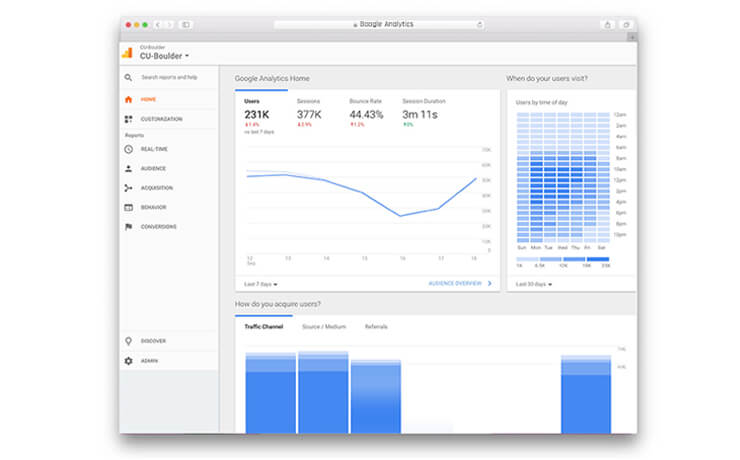Click the 231K users value
Viewport: 740px width, 460px height.
coord(257,115)
